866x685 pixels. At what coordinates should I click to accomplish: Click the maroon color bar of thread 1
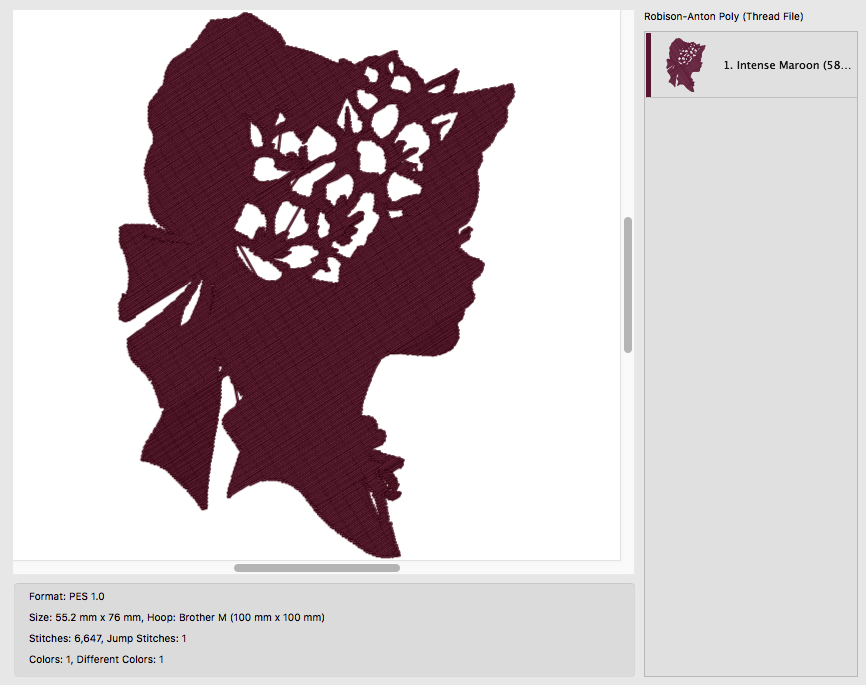tap(648, 65)
